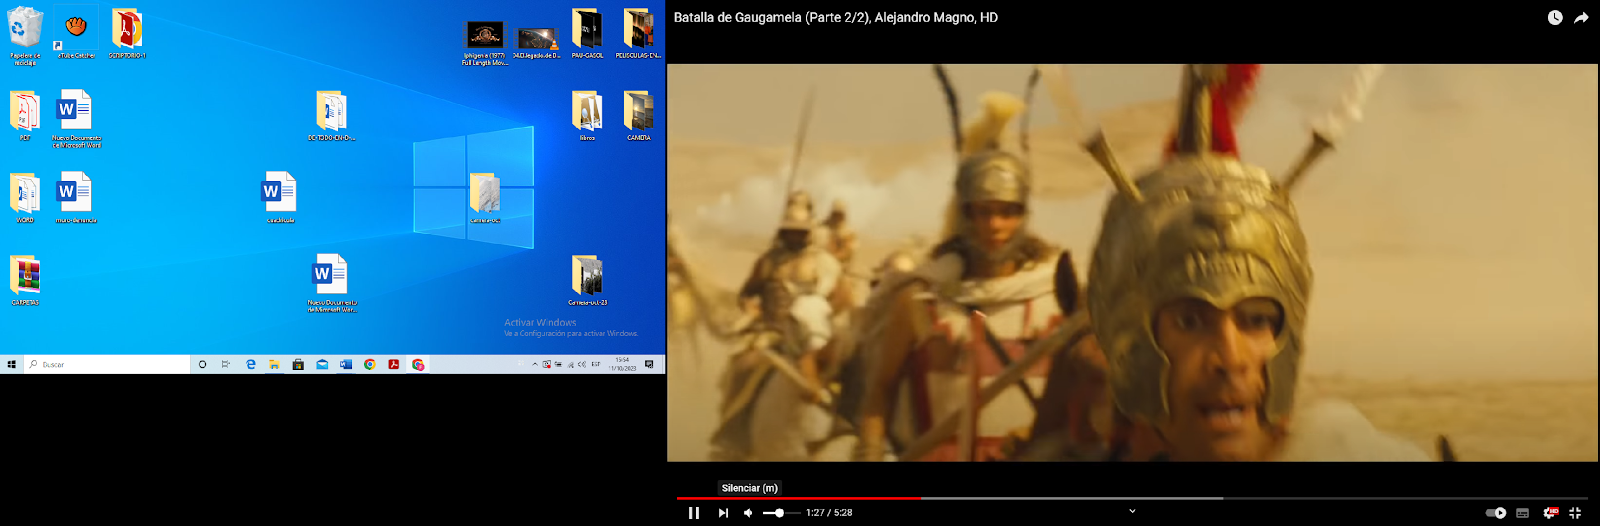Seek along the red video progress bar
1600x526 pixels.
pos(798,498)
